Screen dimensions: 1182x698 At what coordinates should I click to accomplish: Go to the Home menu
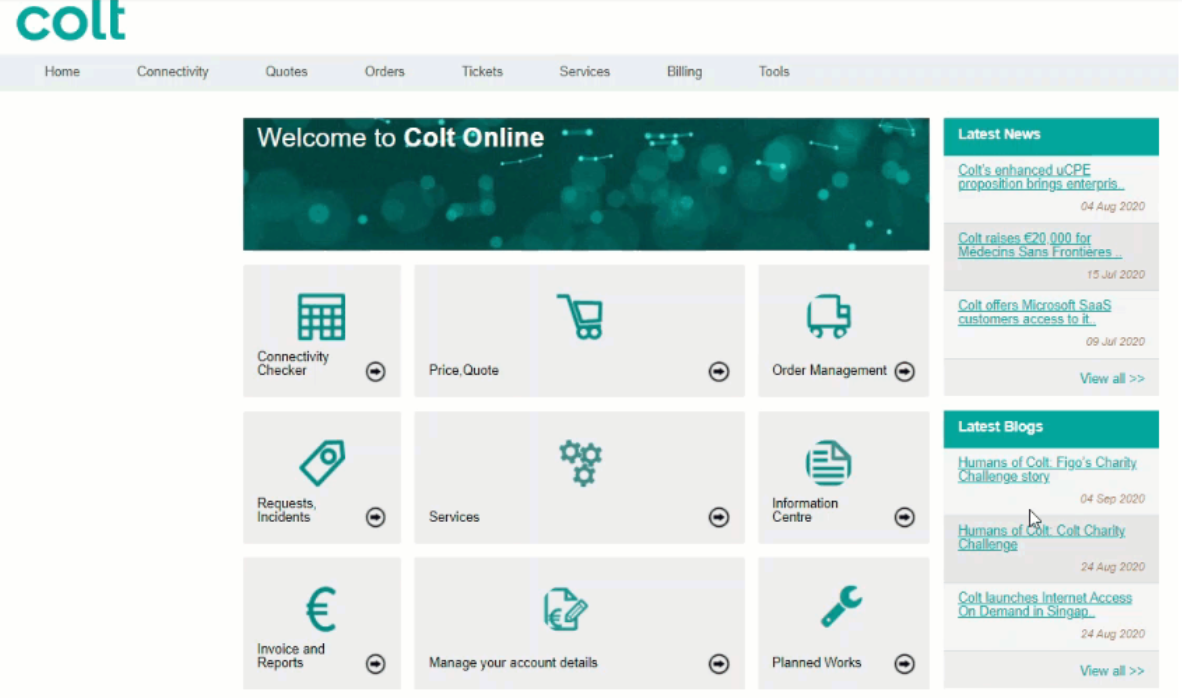[x=62, y=72]
